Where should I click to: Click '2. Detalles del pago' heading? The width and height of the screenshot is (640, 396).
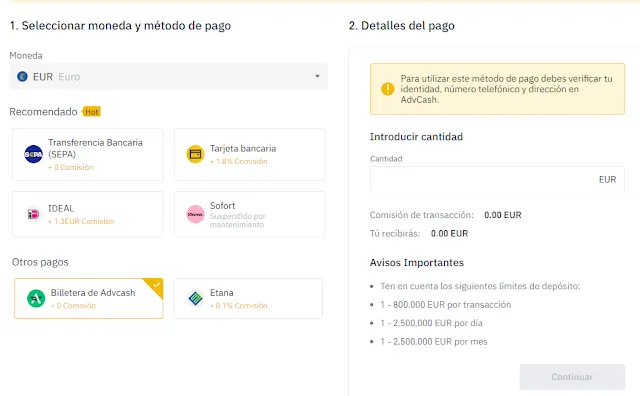point(402,26)
